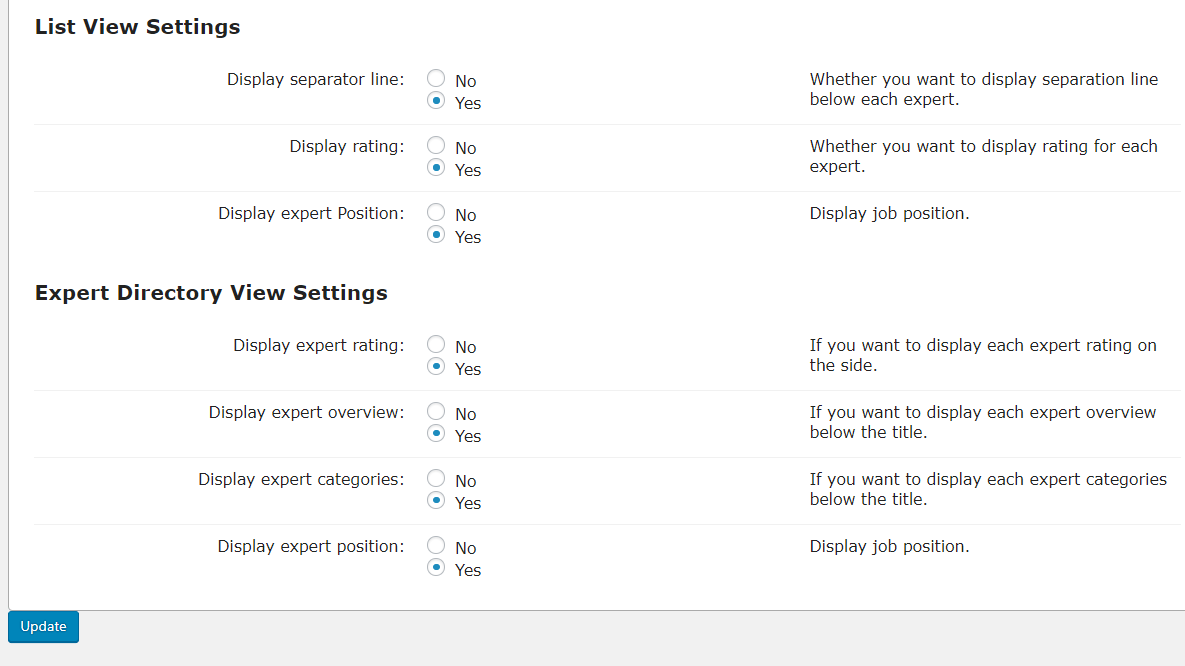Screen dimensions: 1185x666
Task: Turn off Display expert overview
Action: point(436,411)
